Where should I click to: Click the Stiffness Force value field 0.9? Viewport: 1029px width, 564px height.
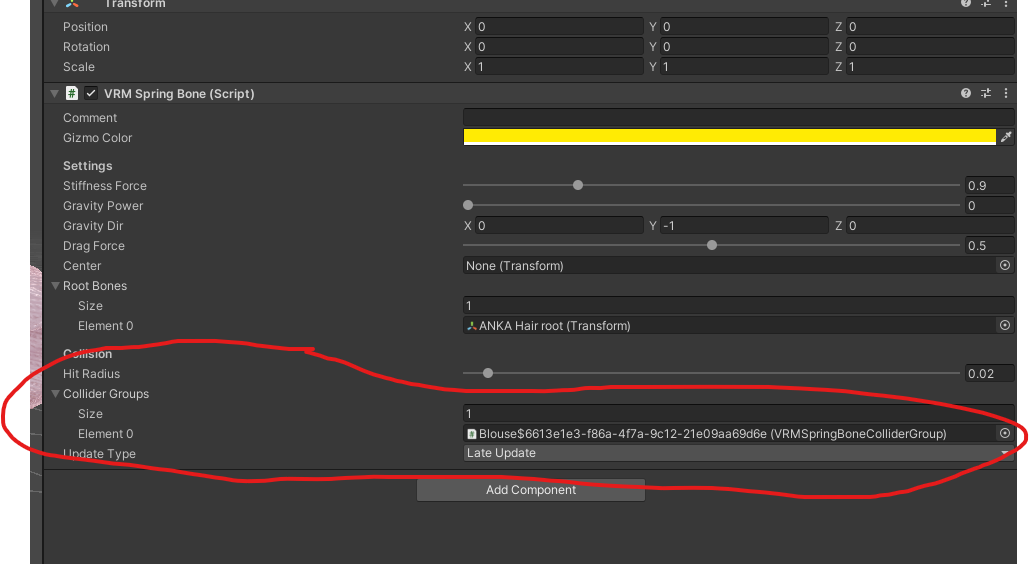990,186
